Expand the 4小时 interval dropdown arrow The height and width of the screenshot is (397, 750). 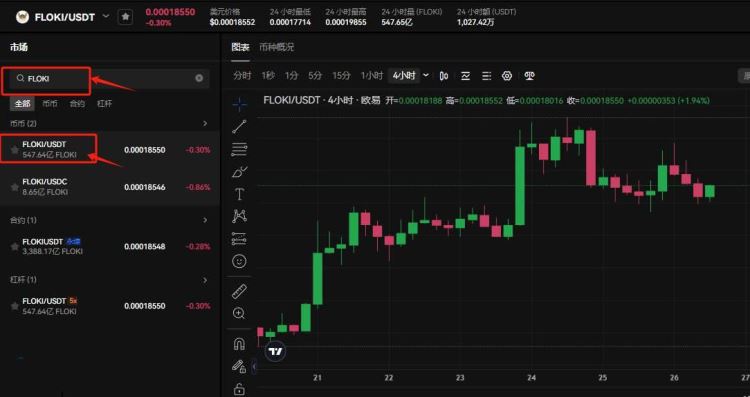click(426, 75)
